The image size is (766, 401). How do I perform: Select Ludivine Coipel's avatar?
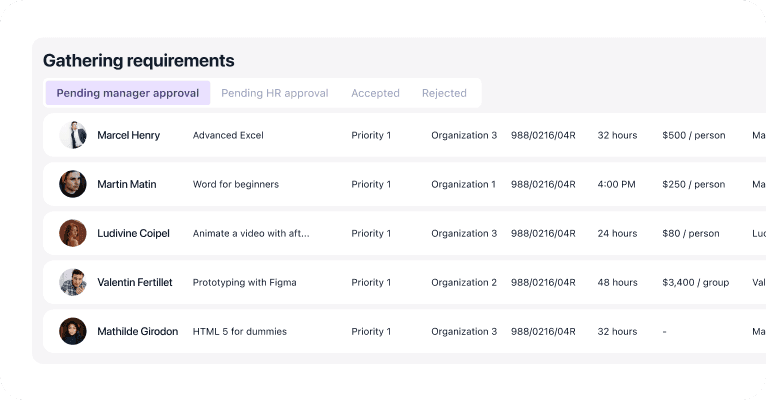(73, 233)
